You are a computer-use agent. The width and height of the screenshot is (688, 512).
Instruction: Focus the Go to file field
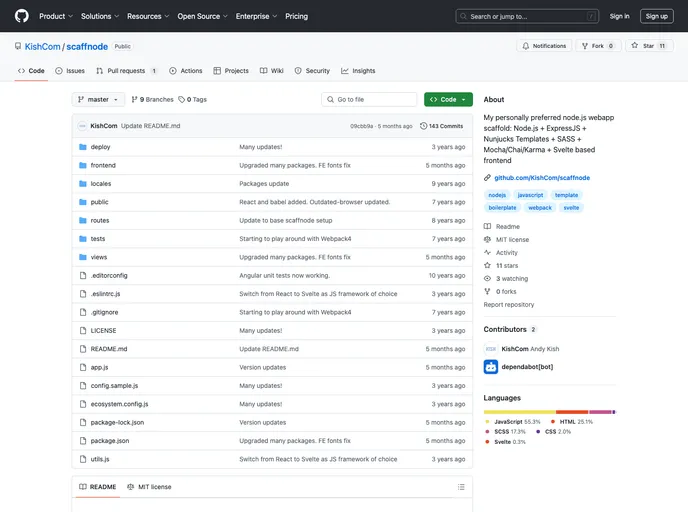tap(369, 100)
